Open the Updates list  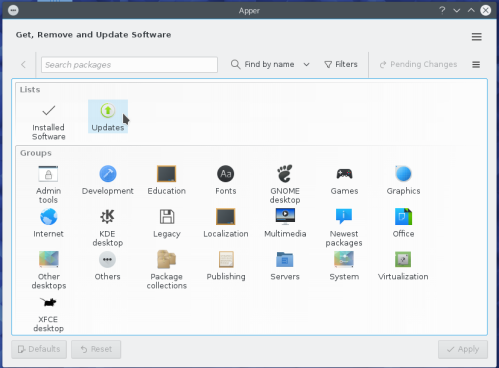108,117
